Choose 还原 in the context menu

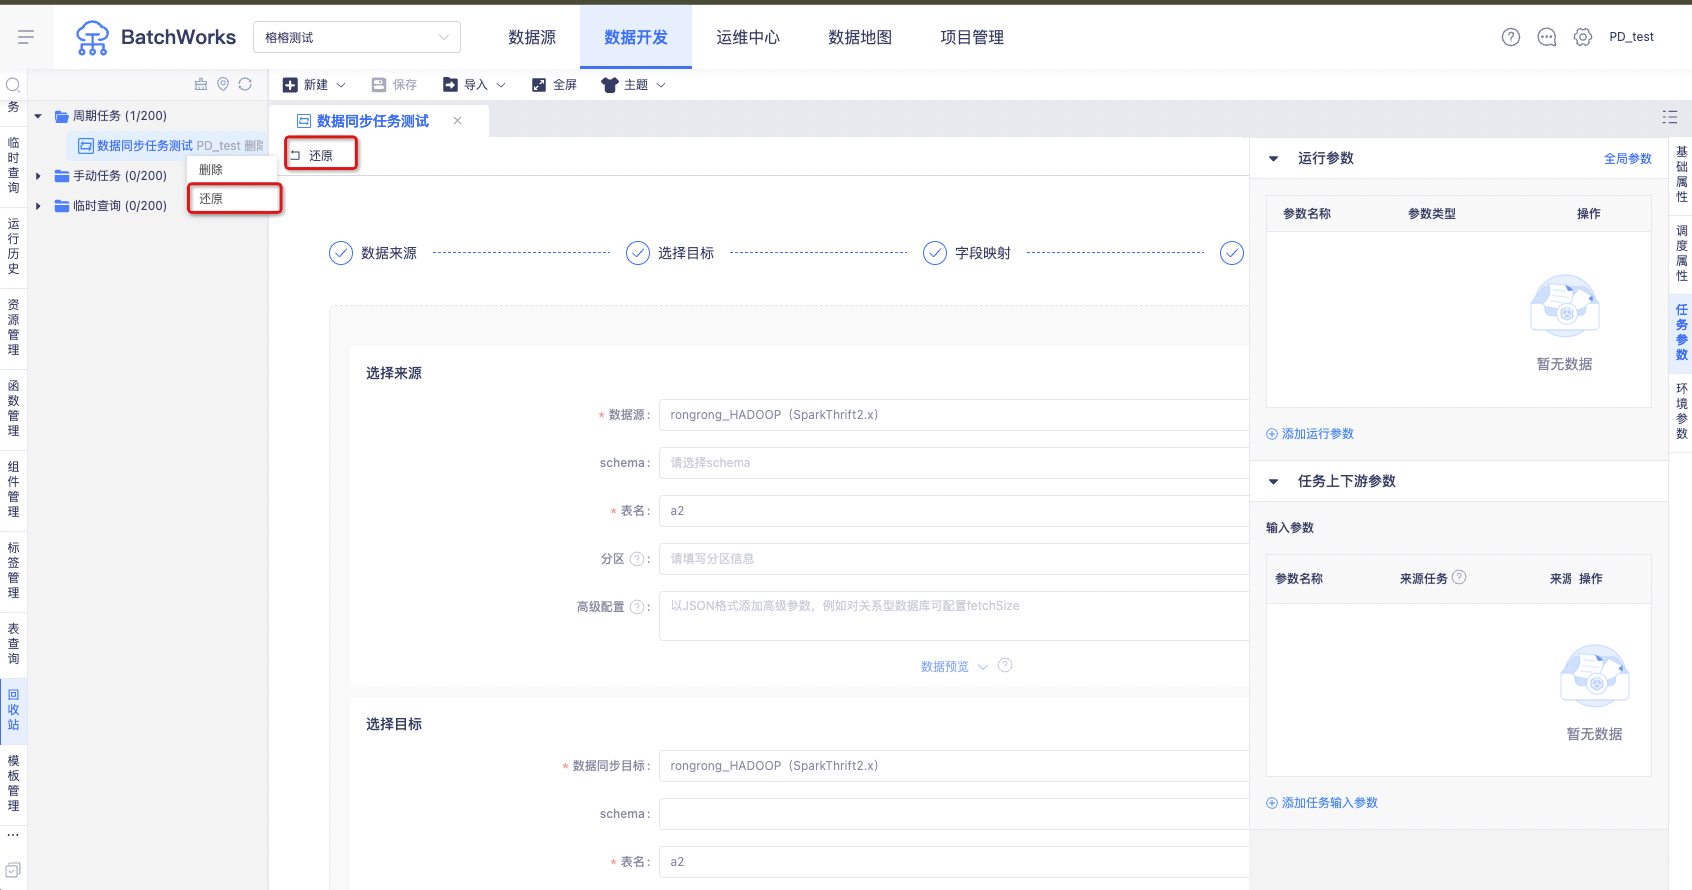point(234,199)
